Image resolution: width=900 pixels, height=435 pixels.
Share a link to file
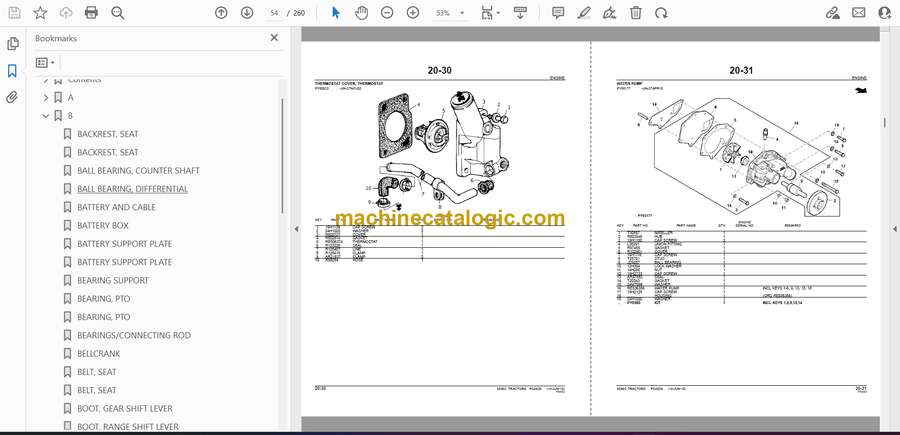pyautogui.click(x=832, y=13)
